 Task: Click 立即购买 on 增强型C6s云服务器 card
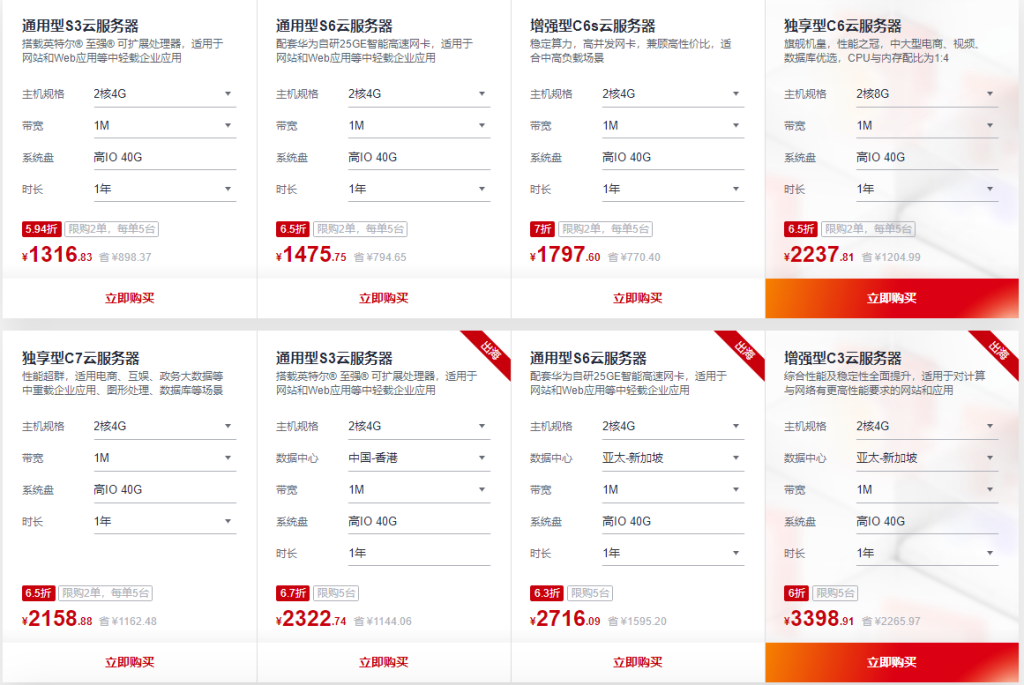click(638, 298)
